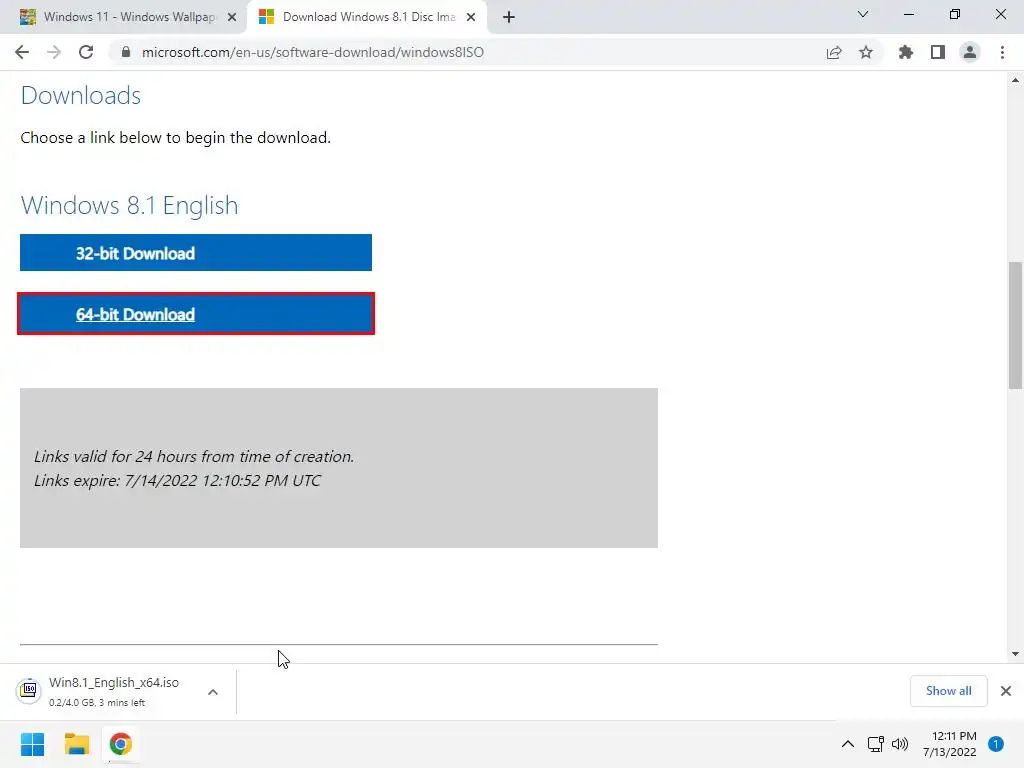This screenshot has height=768, width=1024.
Task: Open the Windows Start menu
Action: pos(32,744)
